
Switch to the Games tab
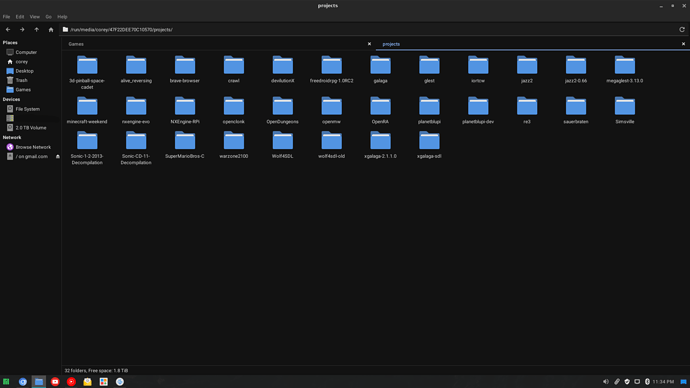pos(76,44)
